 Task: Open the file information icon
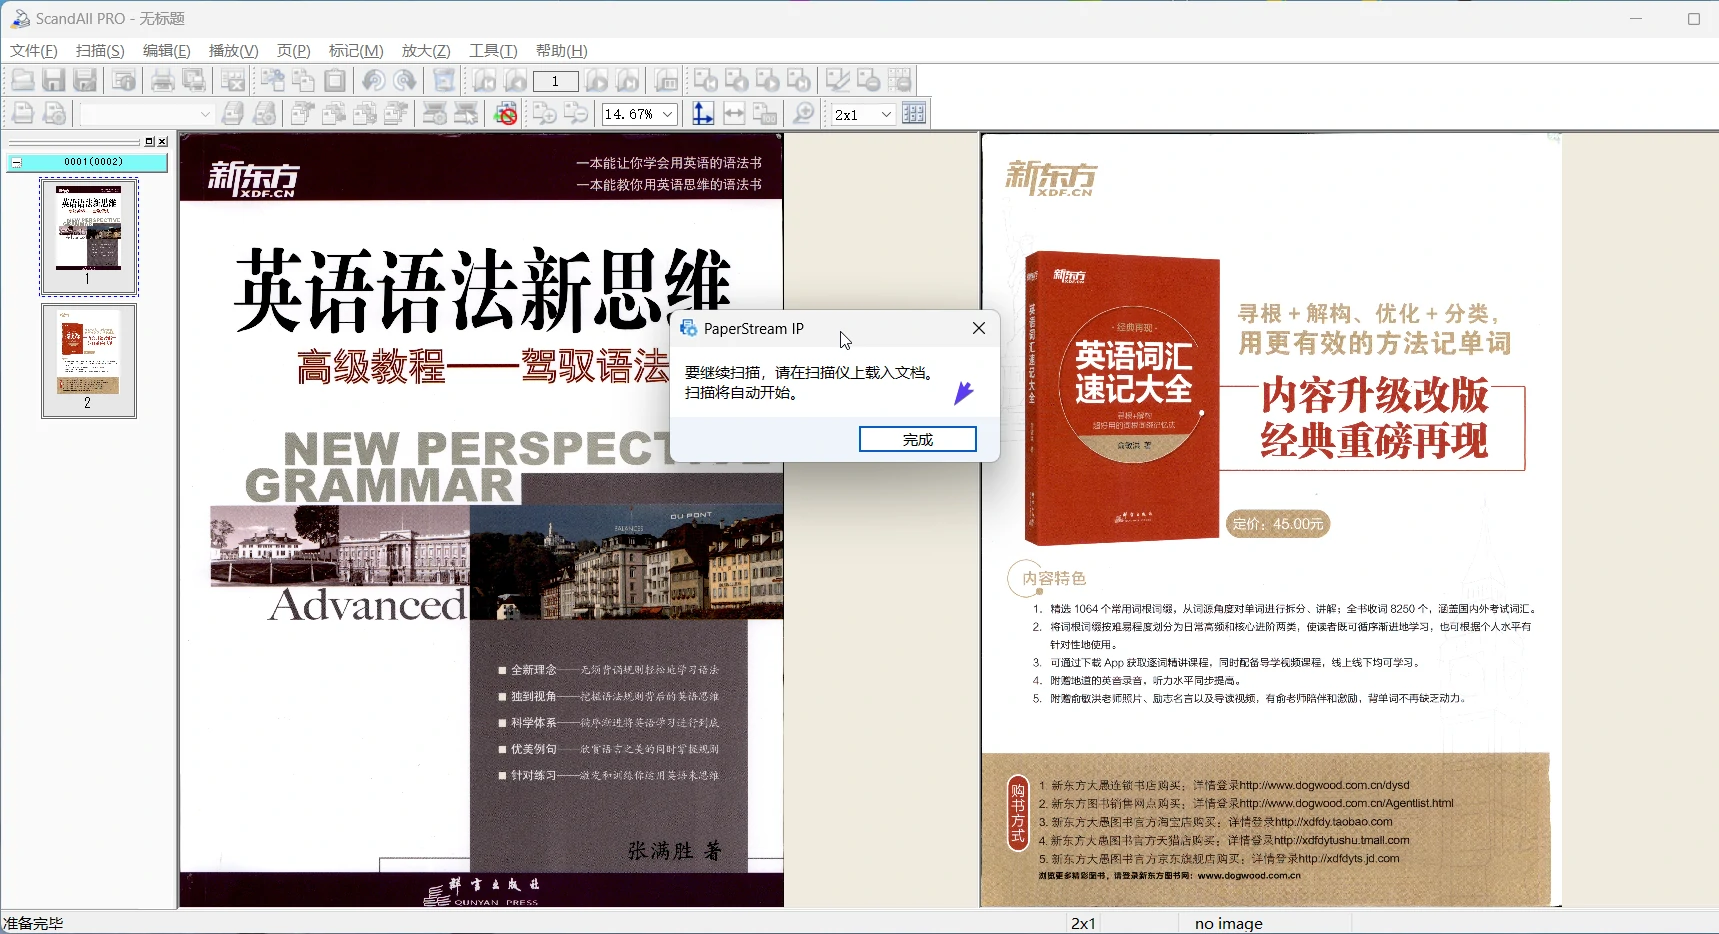124,81
